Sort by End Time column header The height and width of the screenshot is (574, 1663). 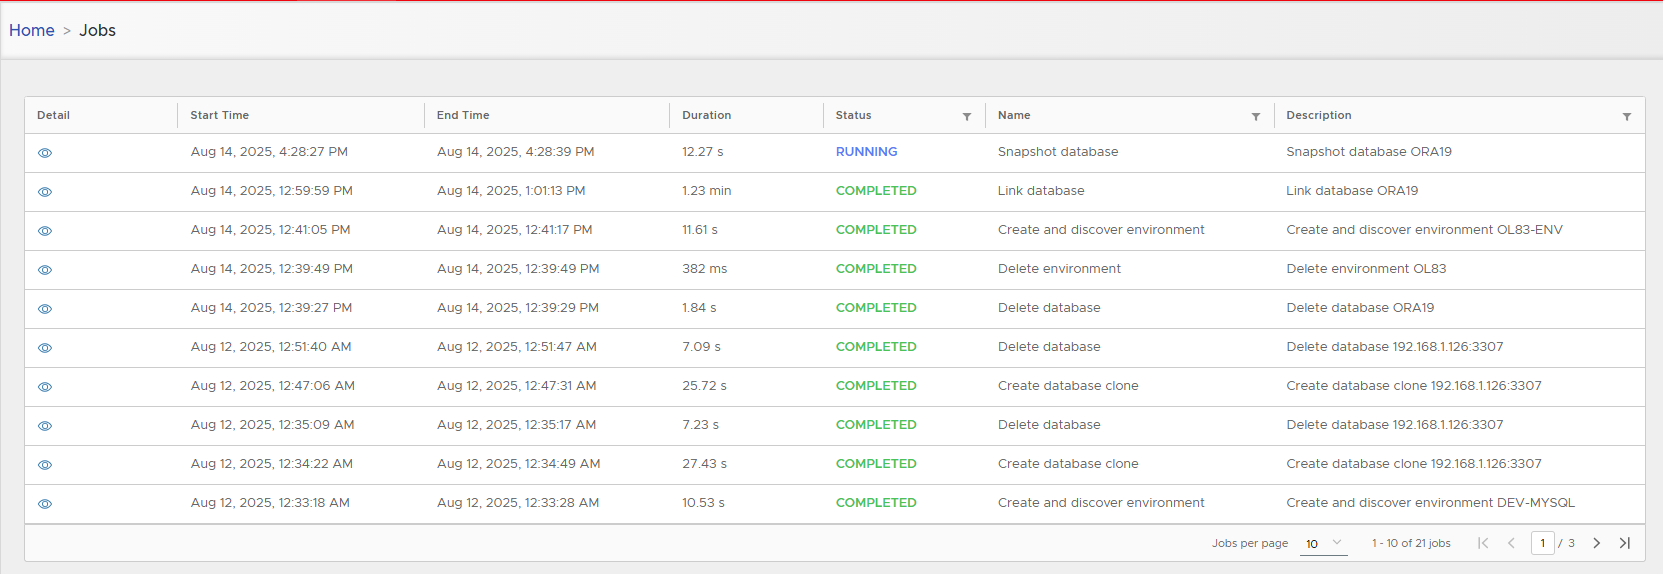(x=463, y=115)
